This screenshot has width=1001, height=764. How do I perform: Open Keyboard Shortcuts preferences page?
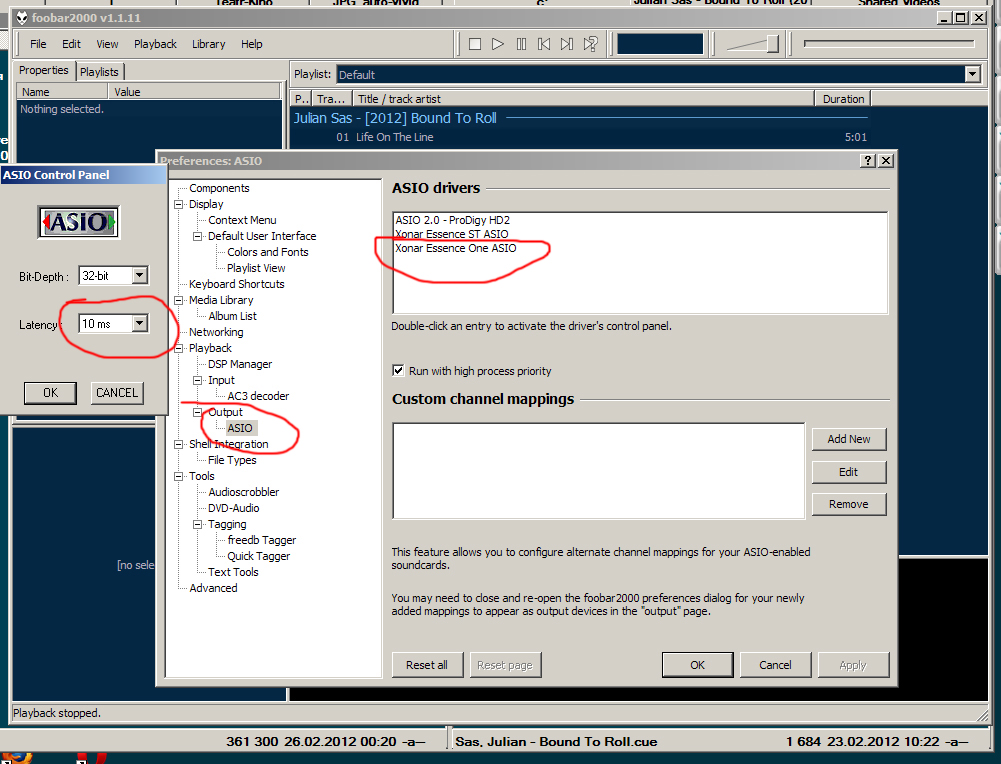[237, 284]
